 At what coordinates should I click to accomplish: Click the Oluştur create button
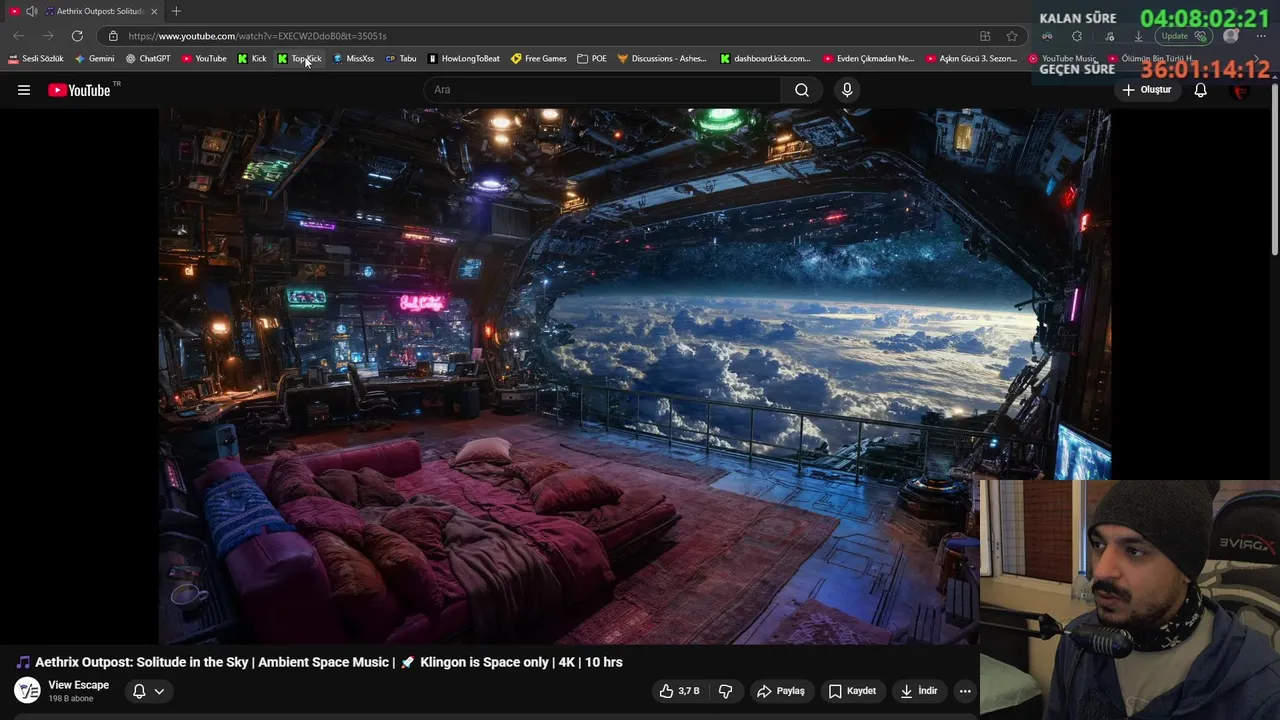pos(1146,90)
